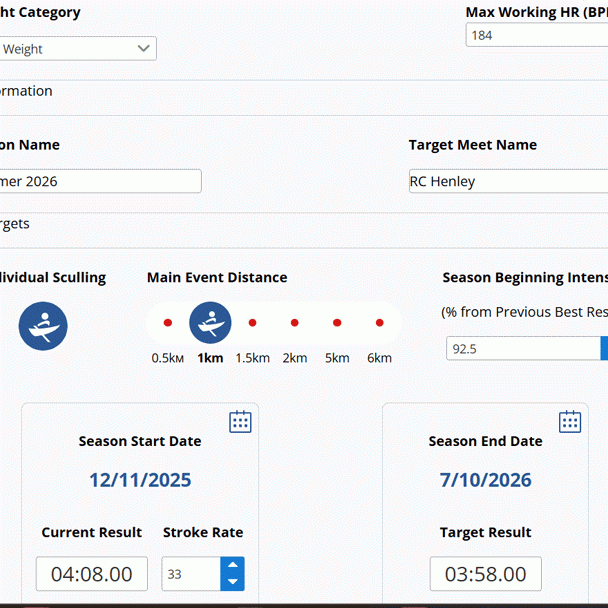Choose the 2km event distance

(x=294, y=323)
